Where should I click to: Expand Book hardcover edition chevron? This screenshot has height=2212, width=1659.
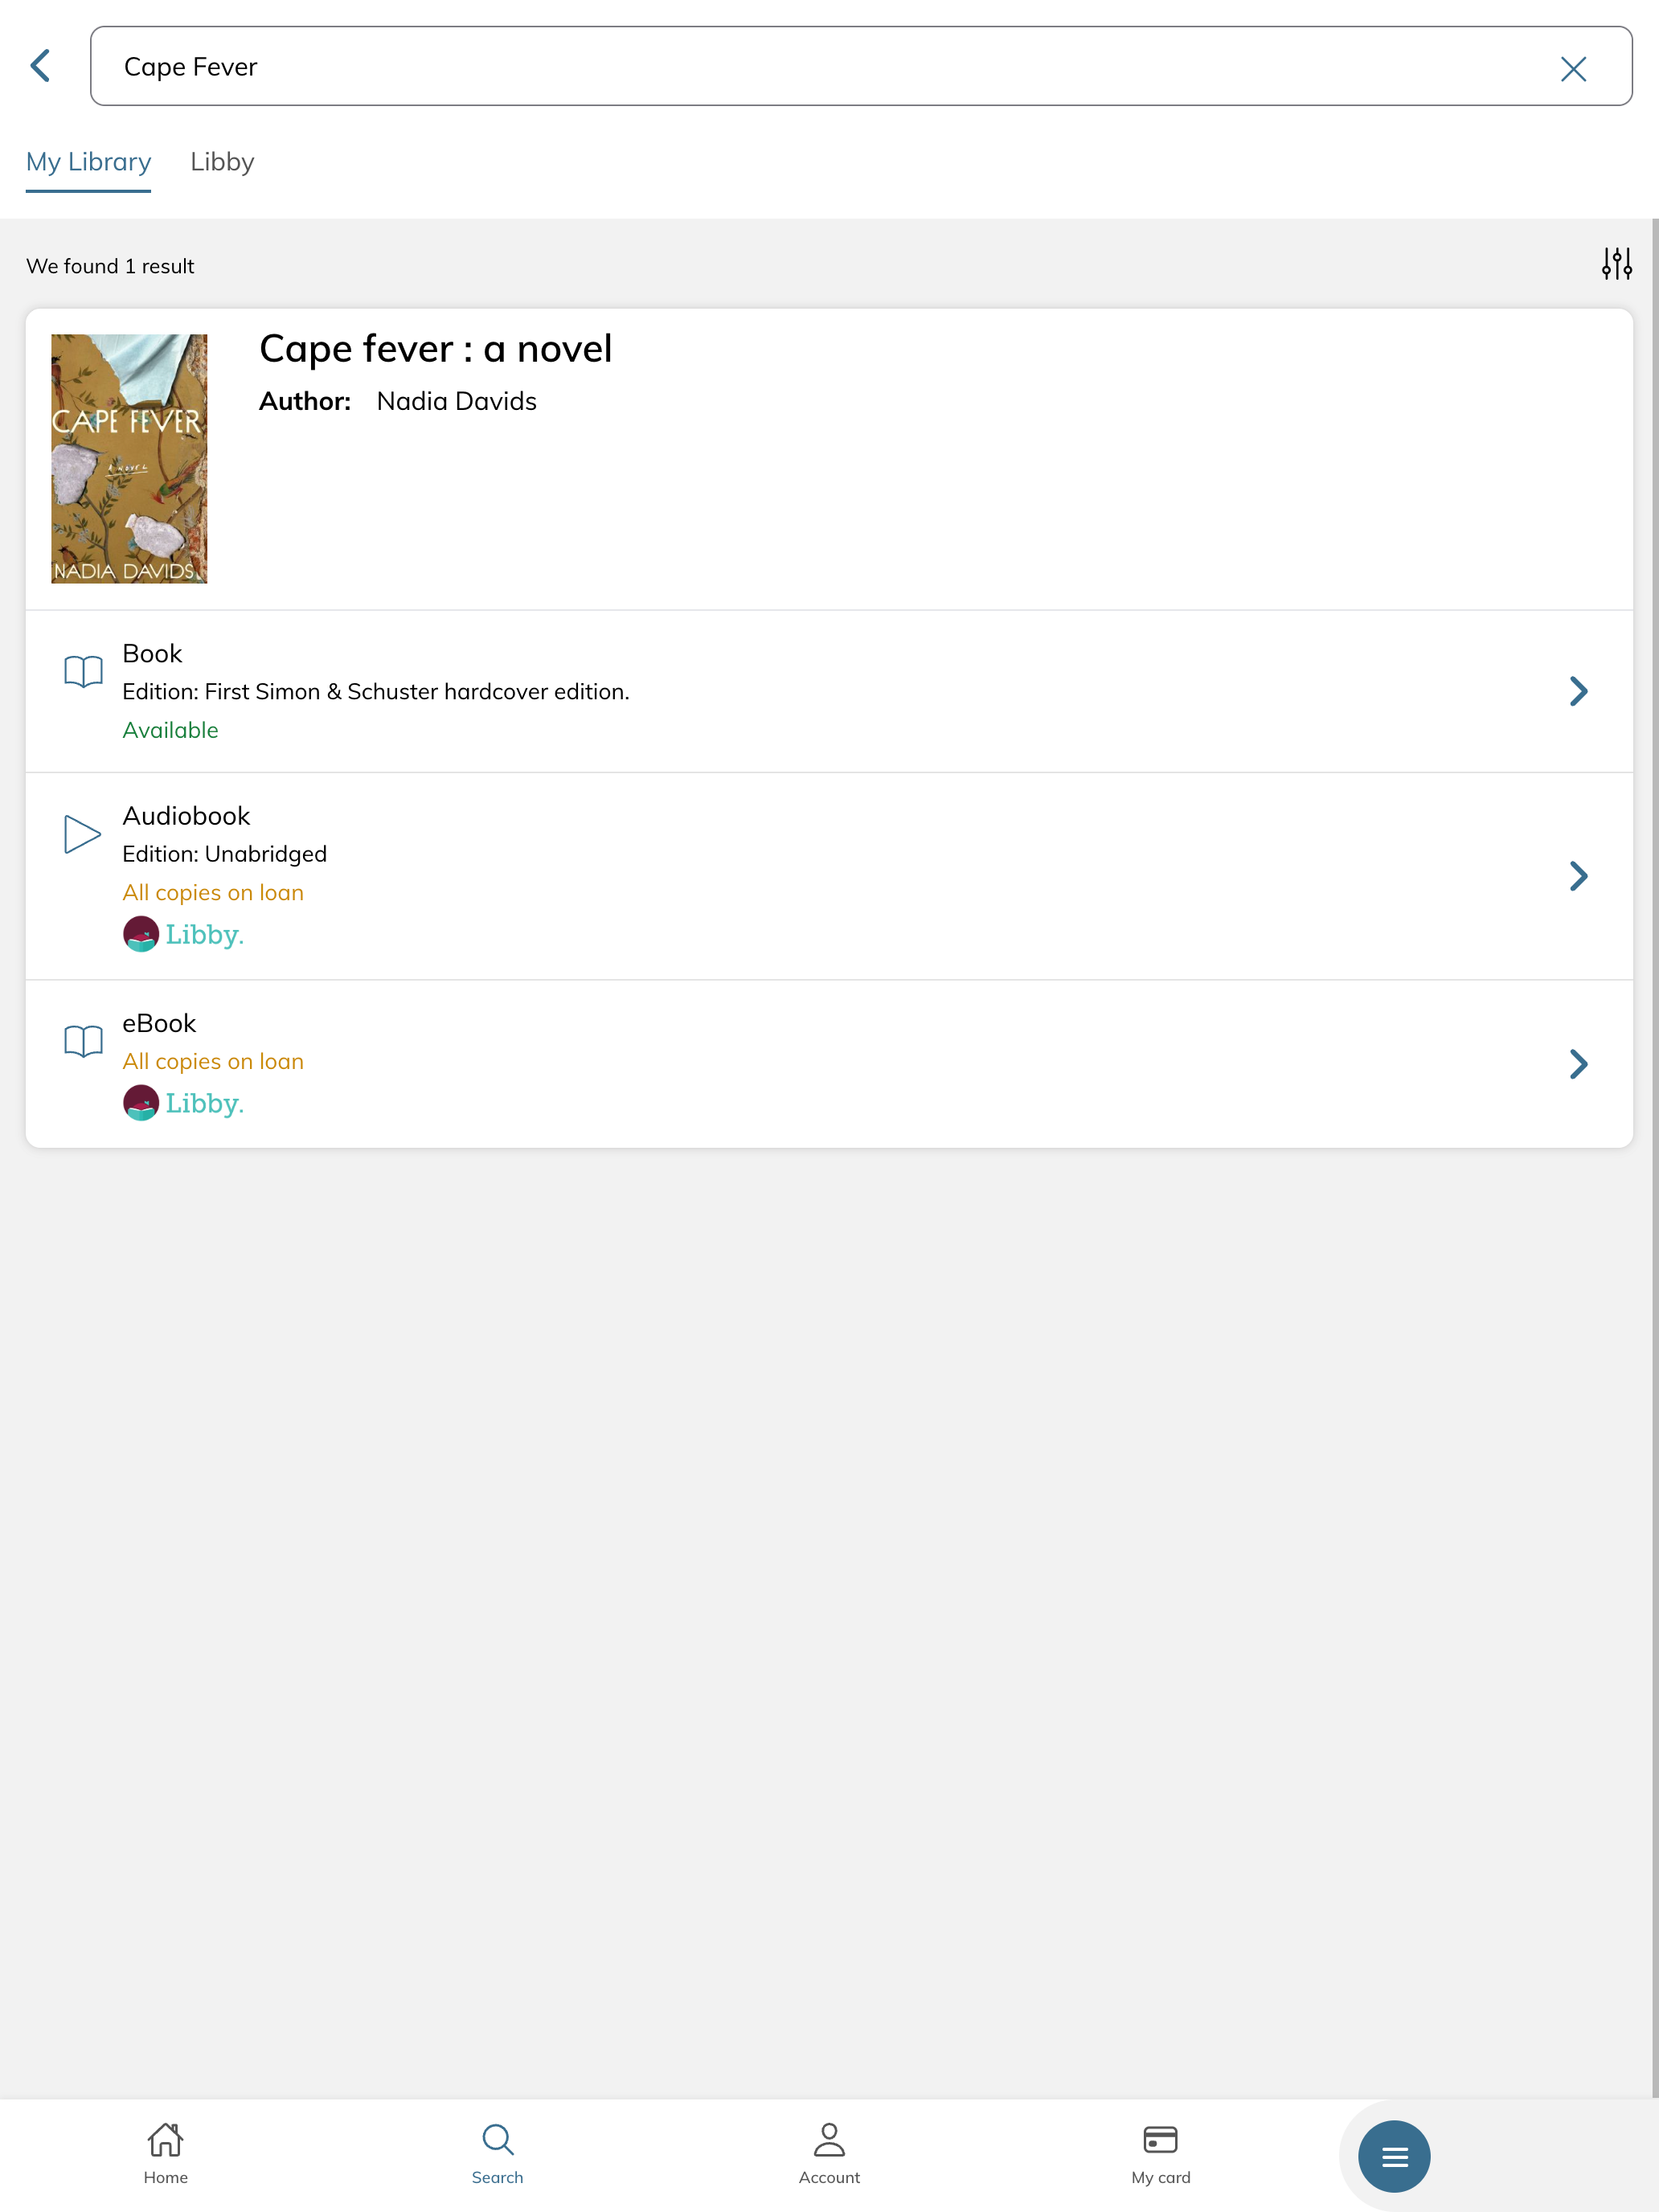pos(1578,691)
